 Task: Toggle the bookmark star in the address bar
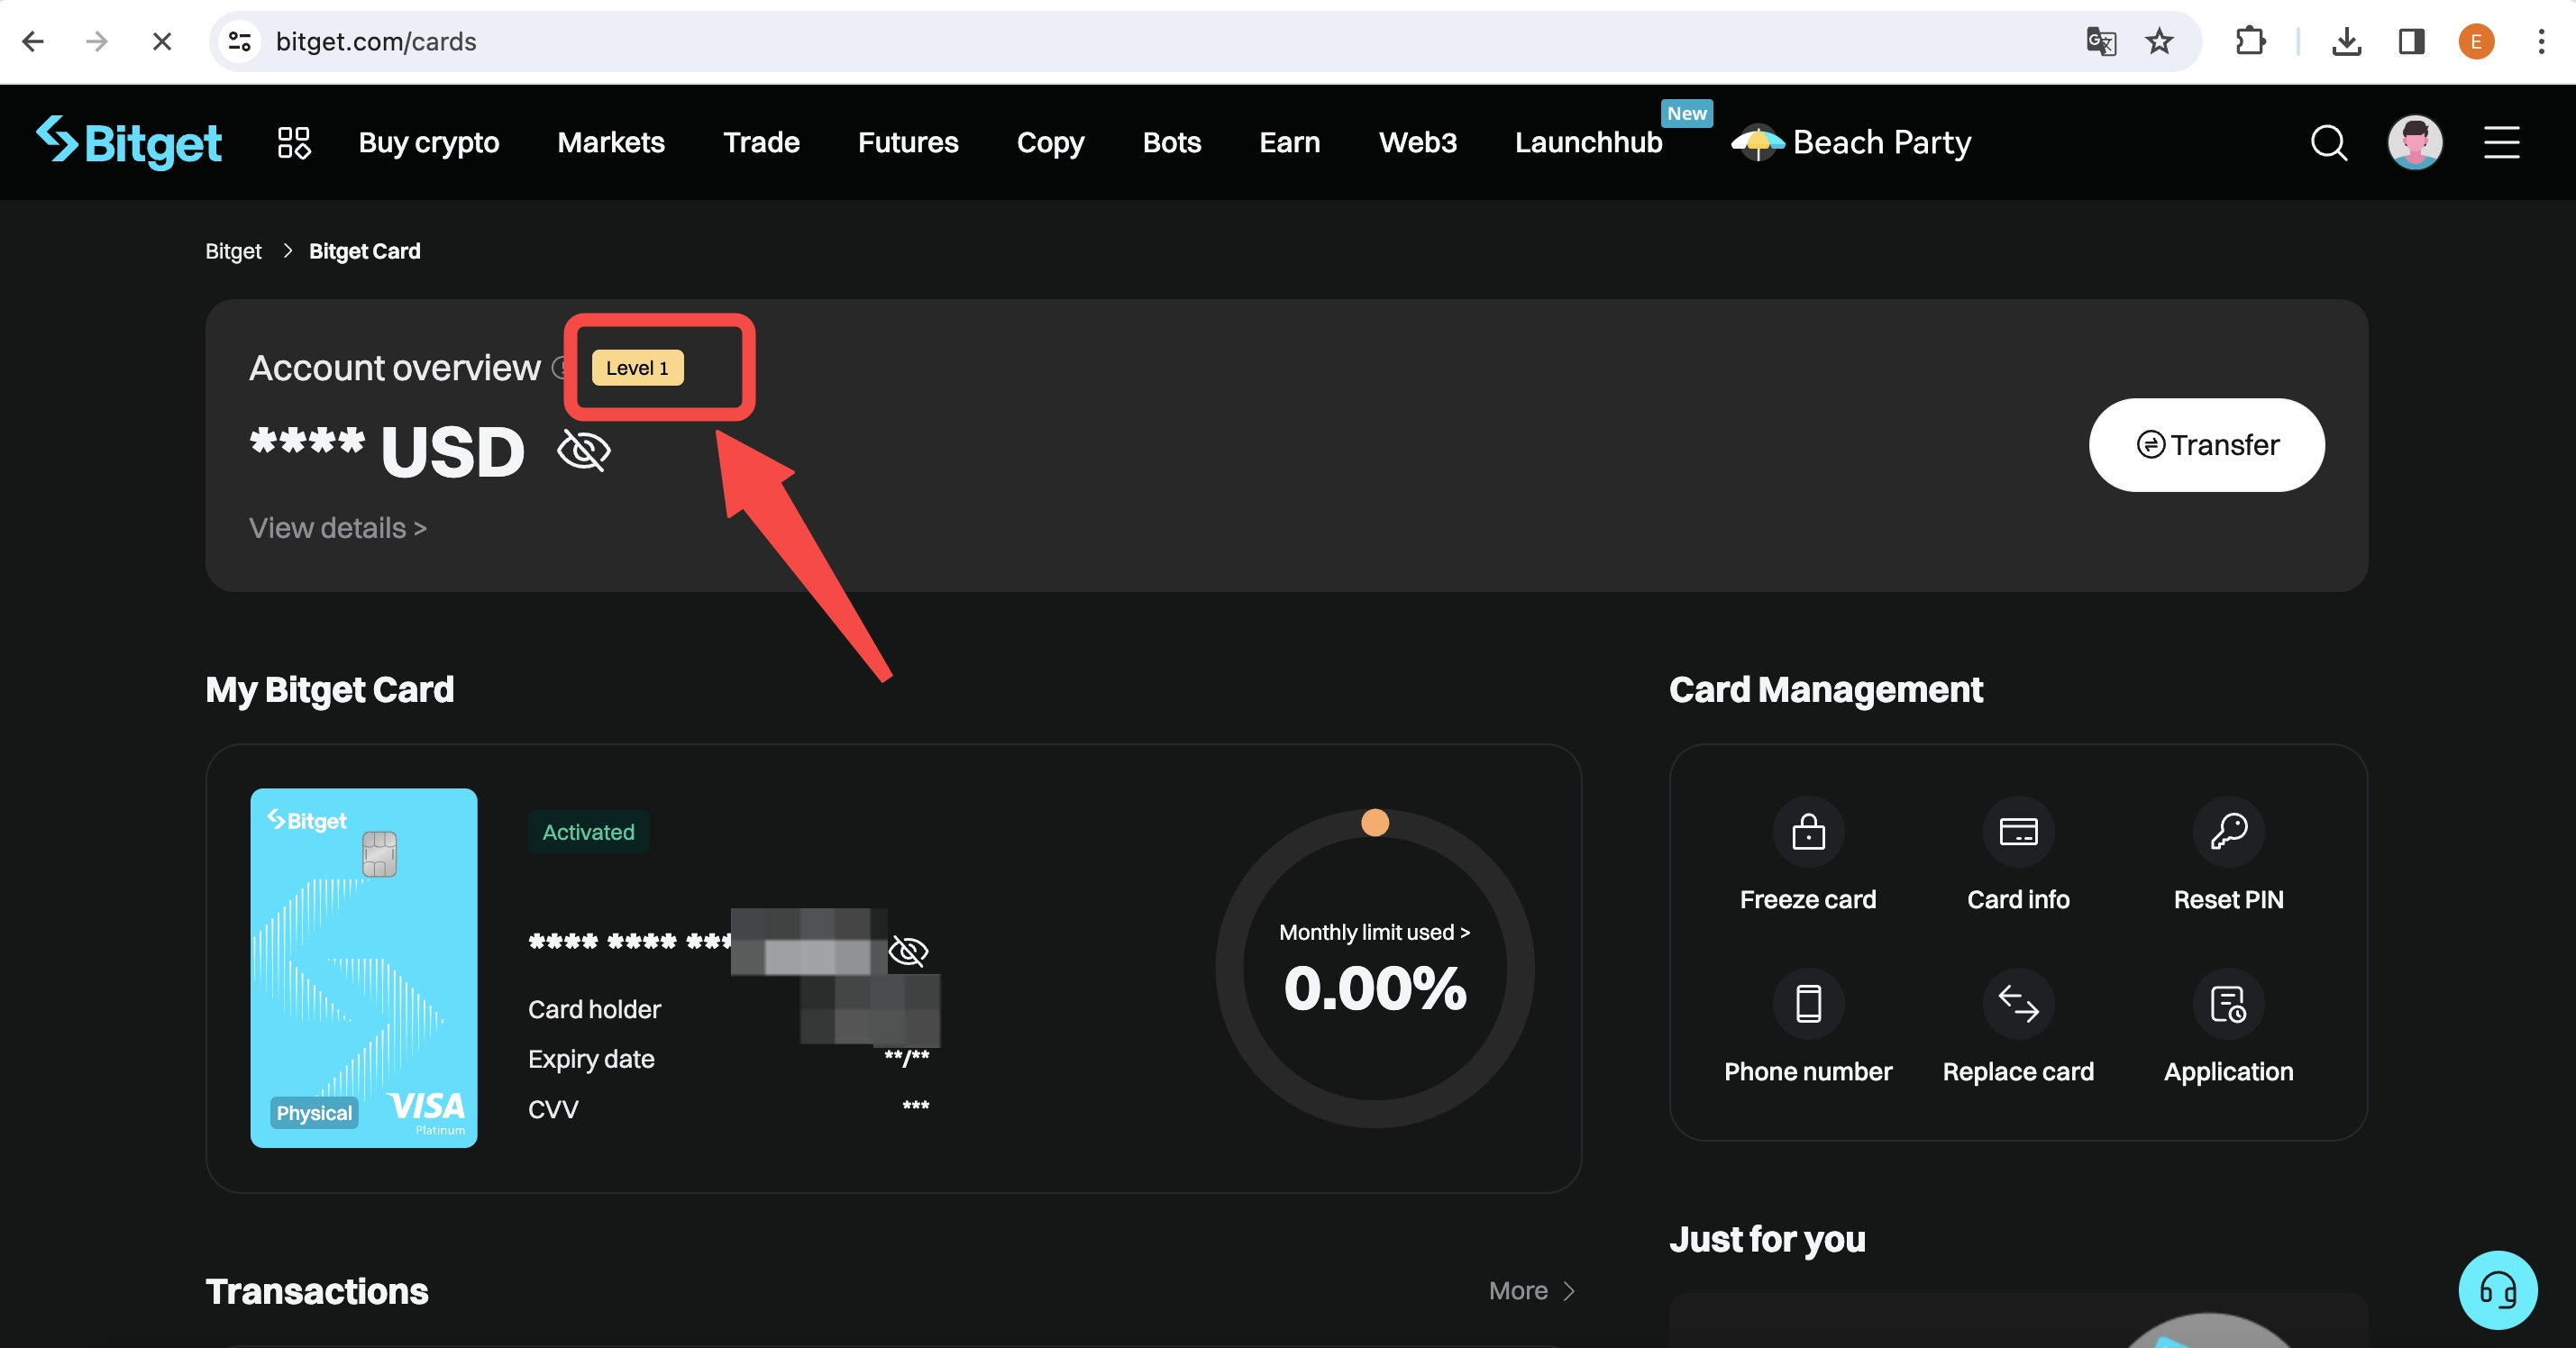(2159, 41)
